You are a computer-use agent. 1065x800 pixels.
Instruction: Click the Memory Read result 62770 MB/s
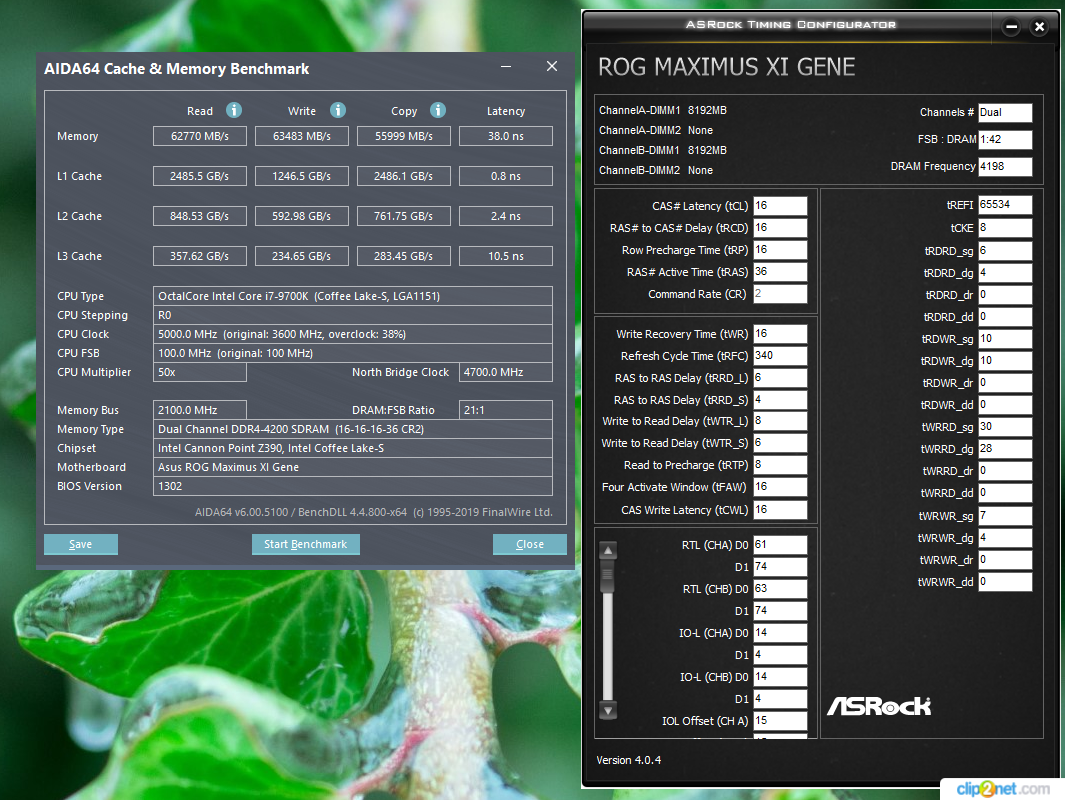pos(200,136)
